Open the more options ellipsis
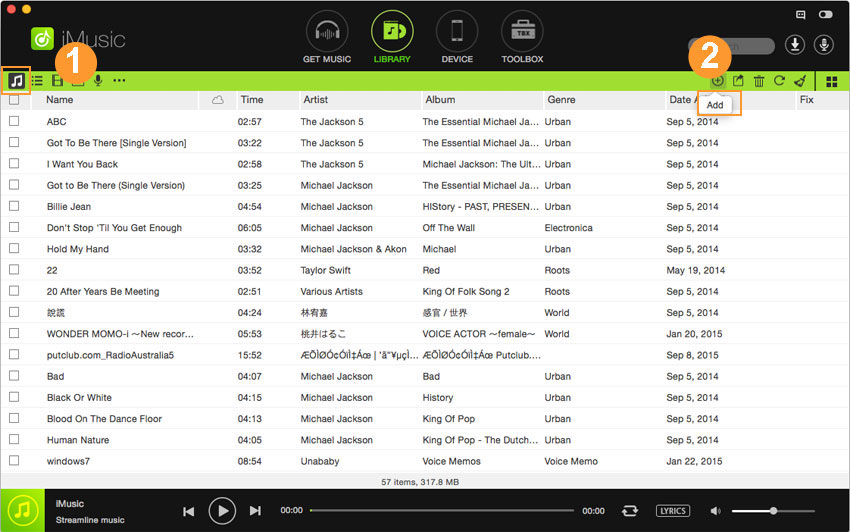Screen dimensions: 850x532 [x=119, y=81]
